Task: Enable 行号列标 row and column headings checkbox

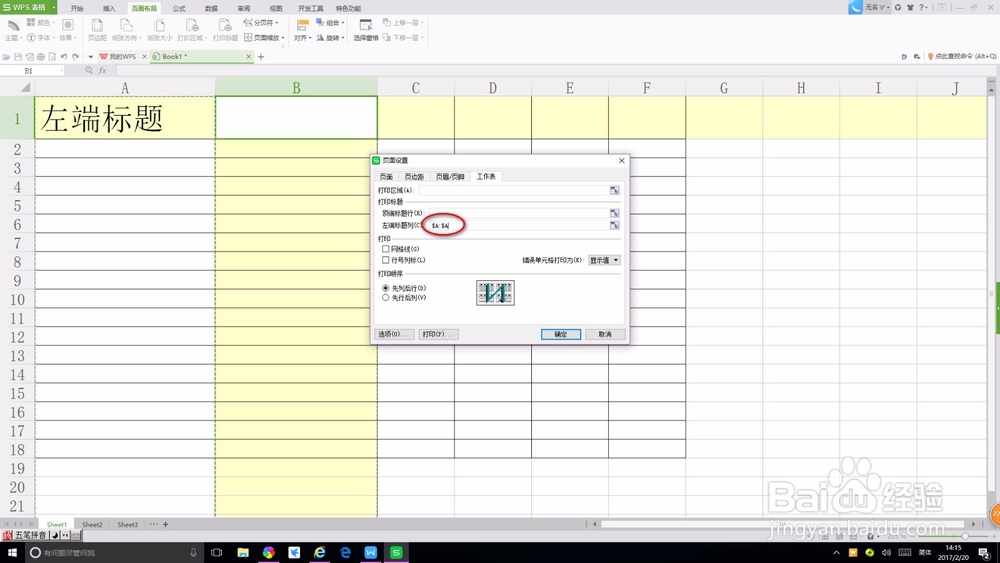Action: [385, 260]
